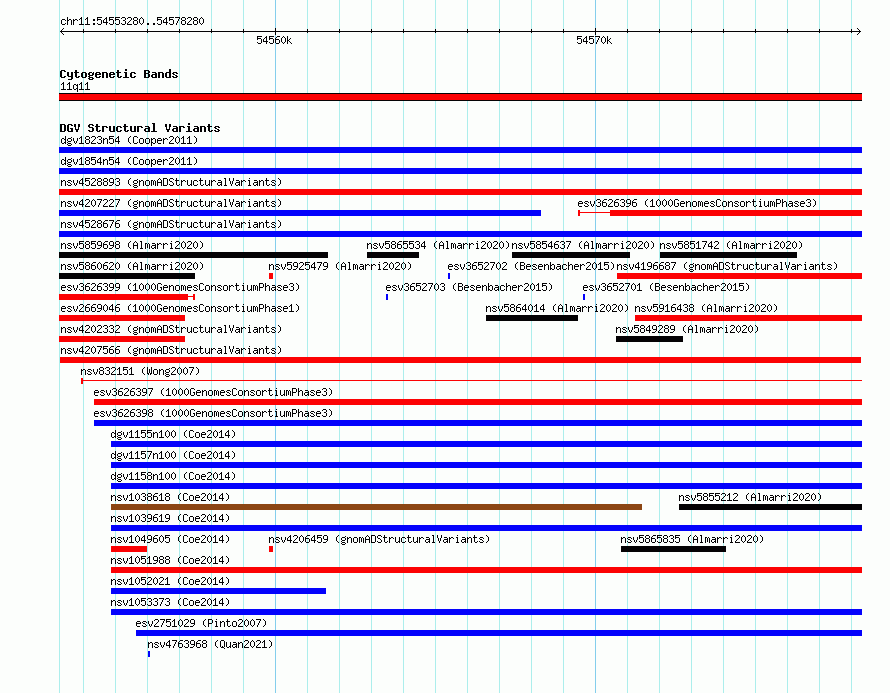Open the nsv1049605 (Coe2014) label
890x693 pixels.
point(170,539)
